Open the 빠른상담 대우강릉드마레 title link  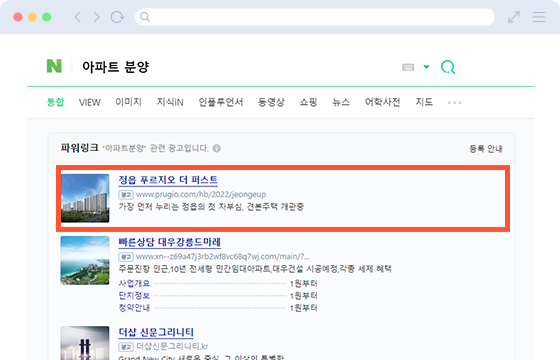pyautogui.click(x=170, y=242)
